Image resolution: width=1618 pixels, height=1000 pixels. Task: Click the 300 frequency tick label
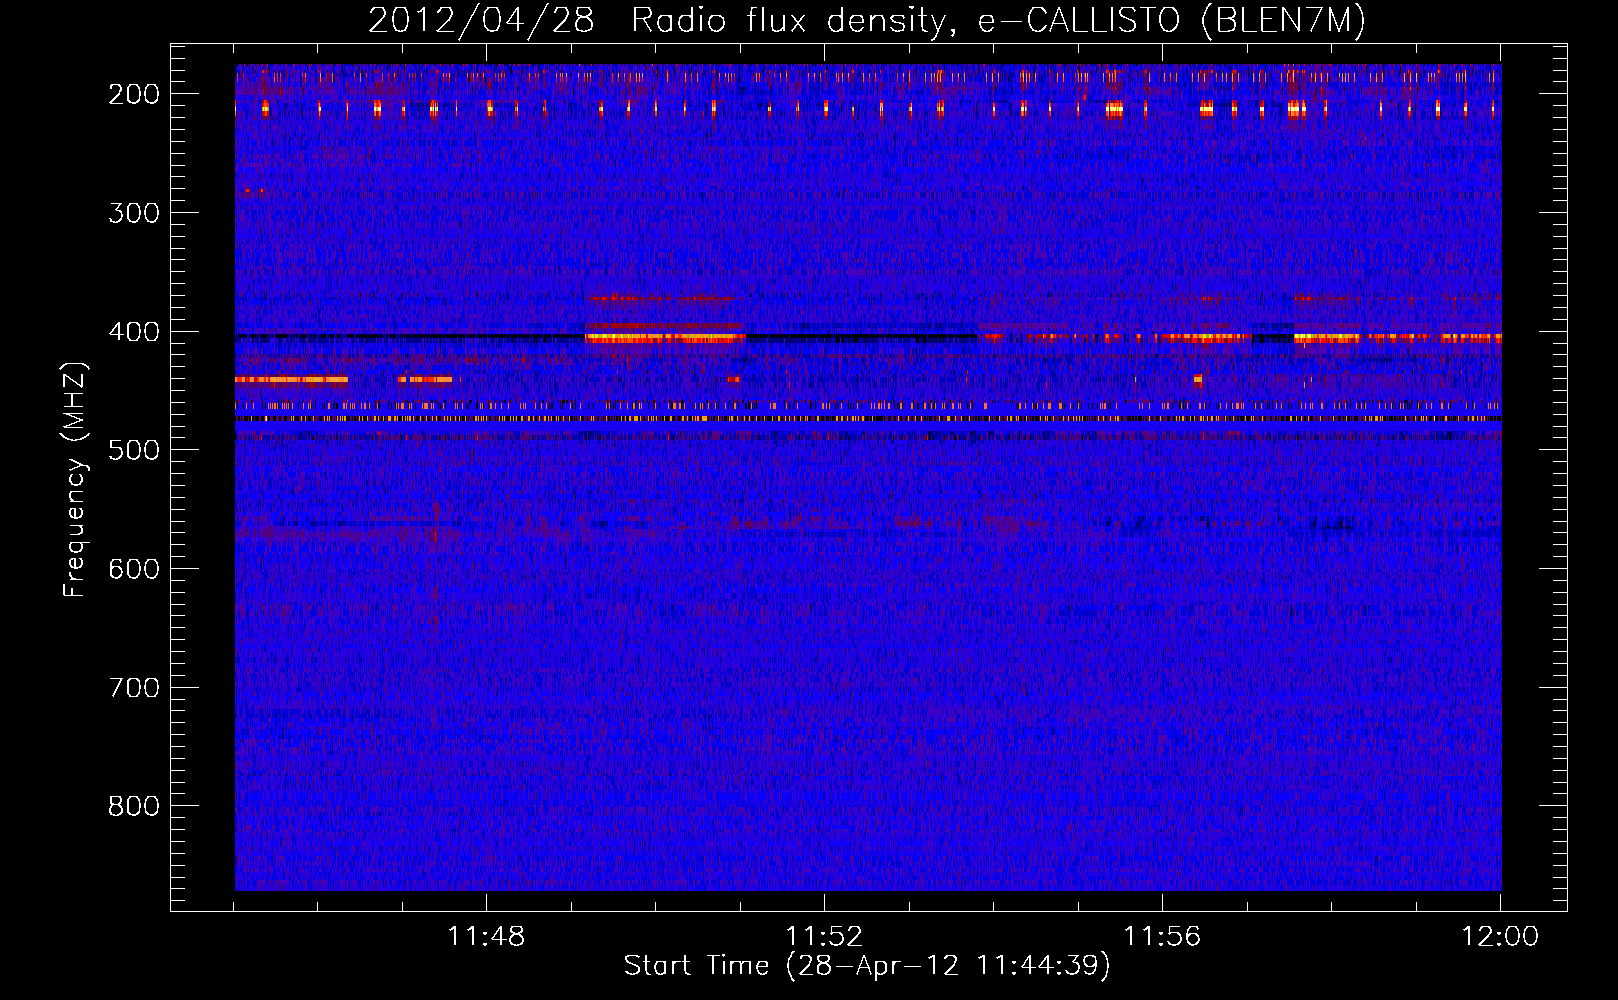[134, 213]
